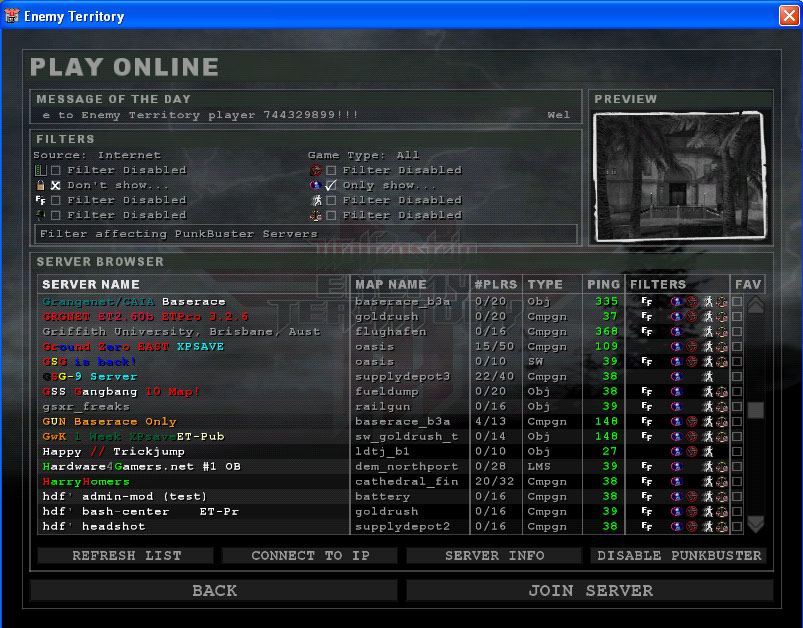
Task: Click the red crossed-circle icon in GUN Baserace row
Action: (x=692, y=422)
